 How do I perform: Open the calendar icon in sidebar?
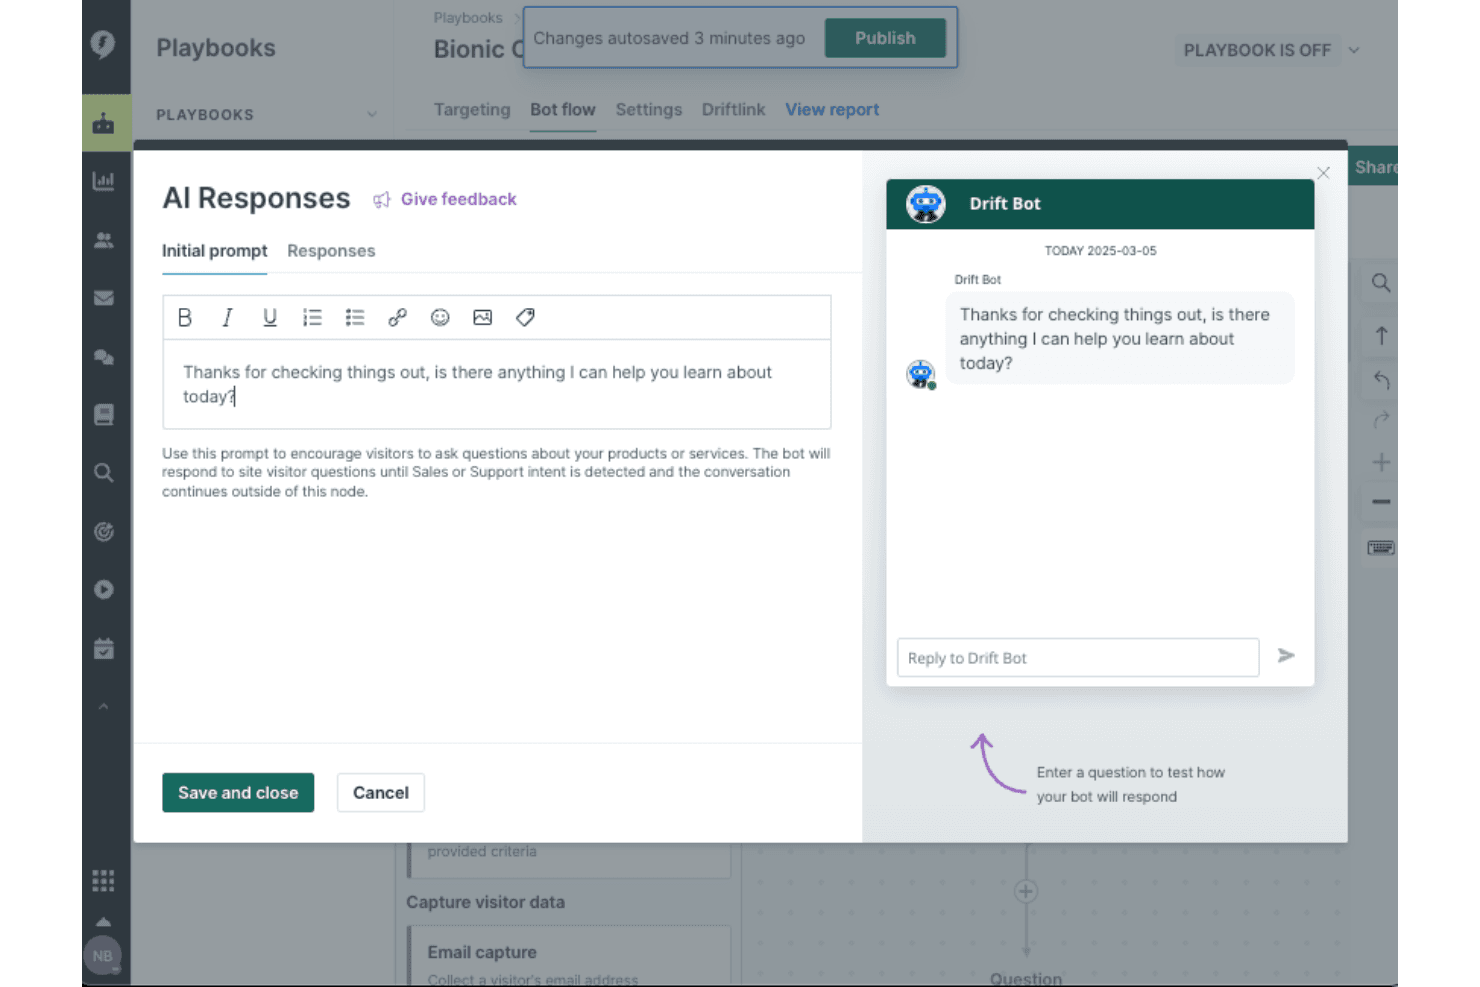tap(104, 649)
